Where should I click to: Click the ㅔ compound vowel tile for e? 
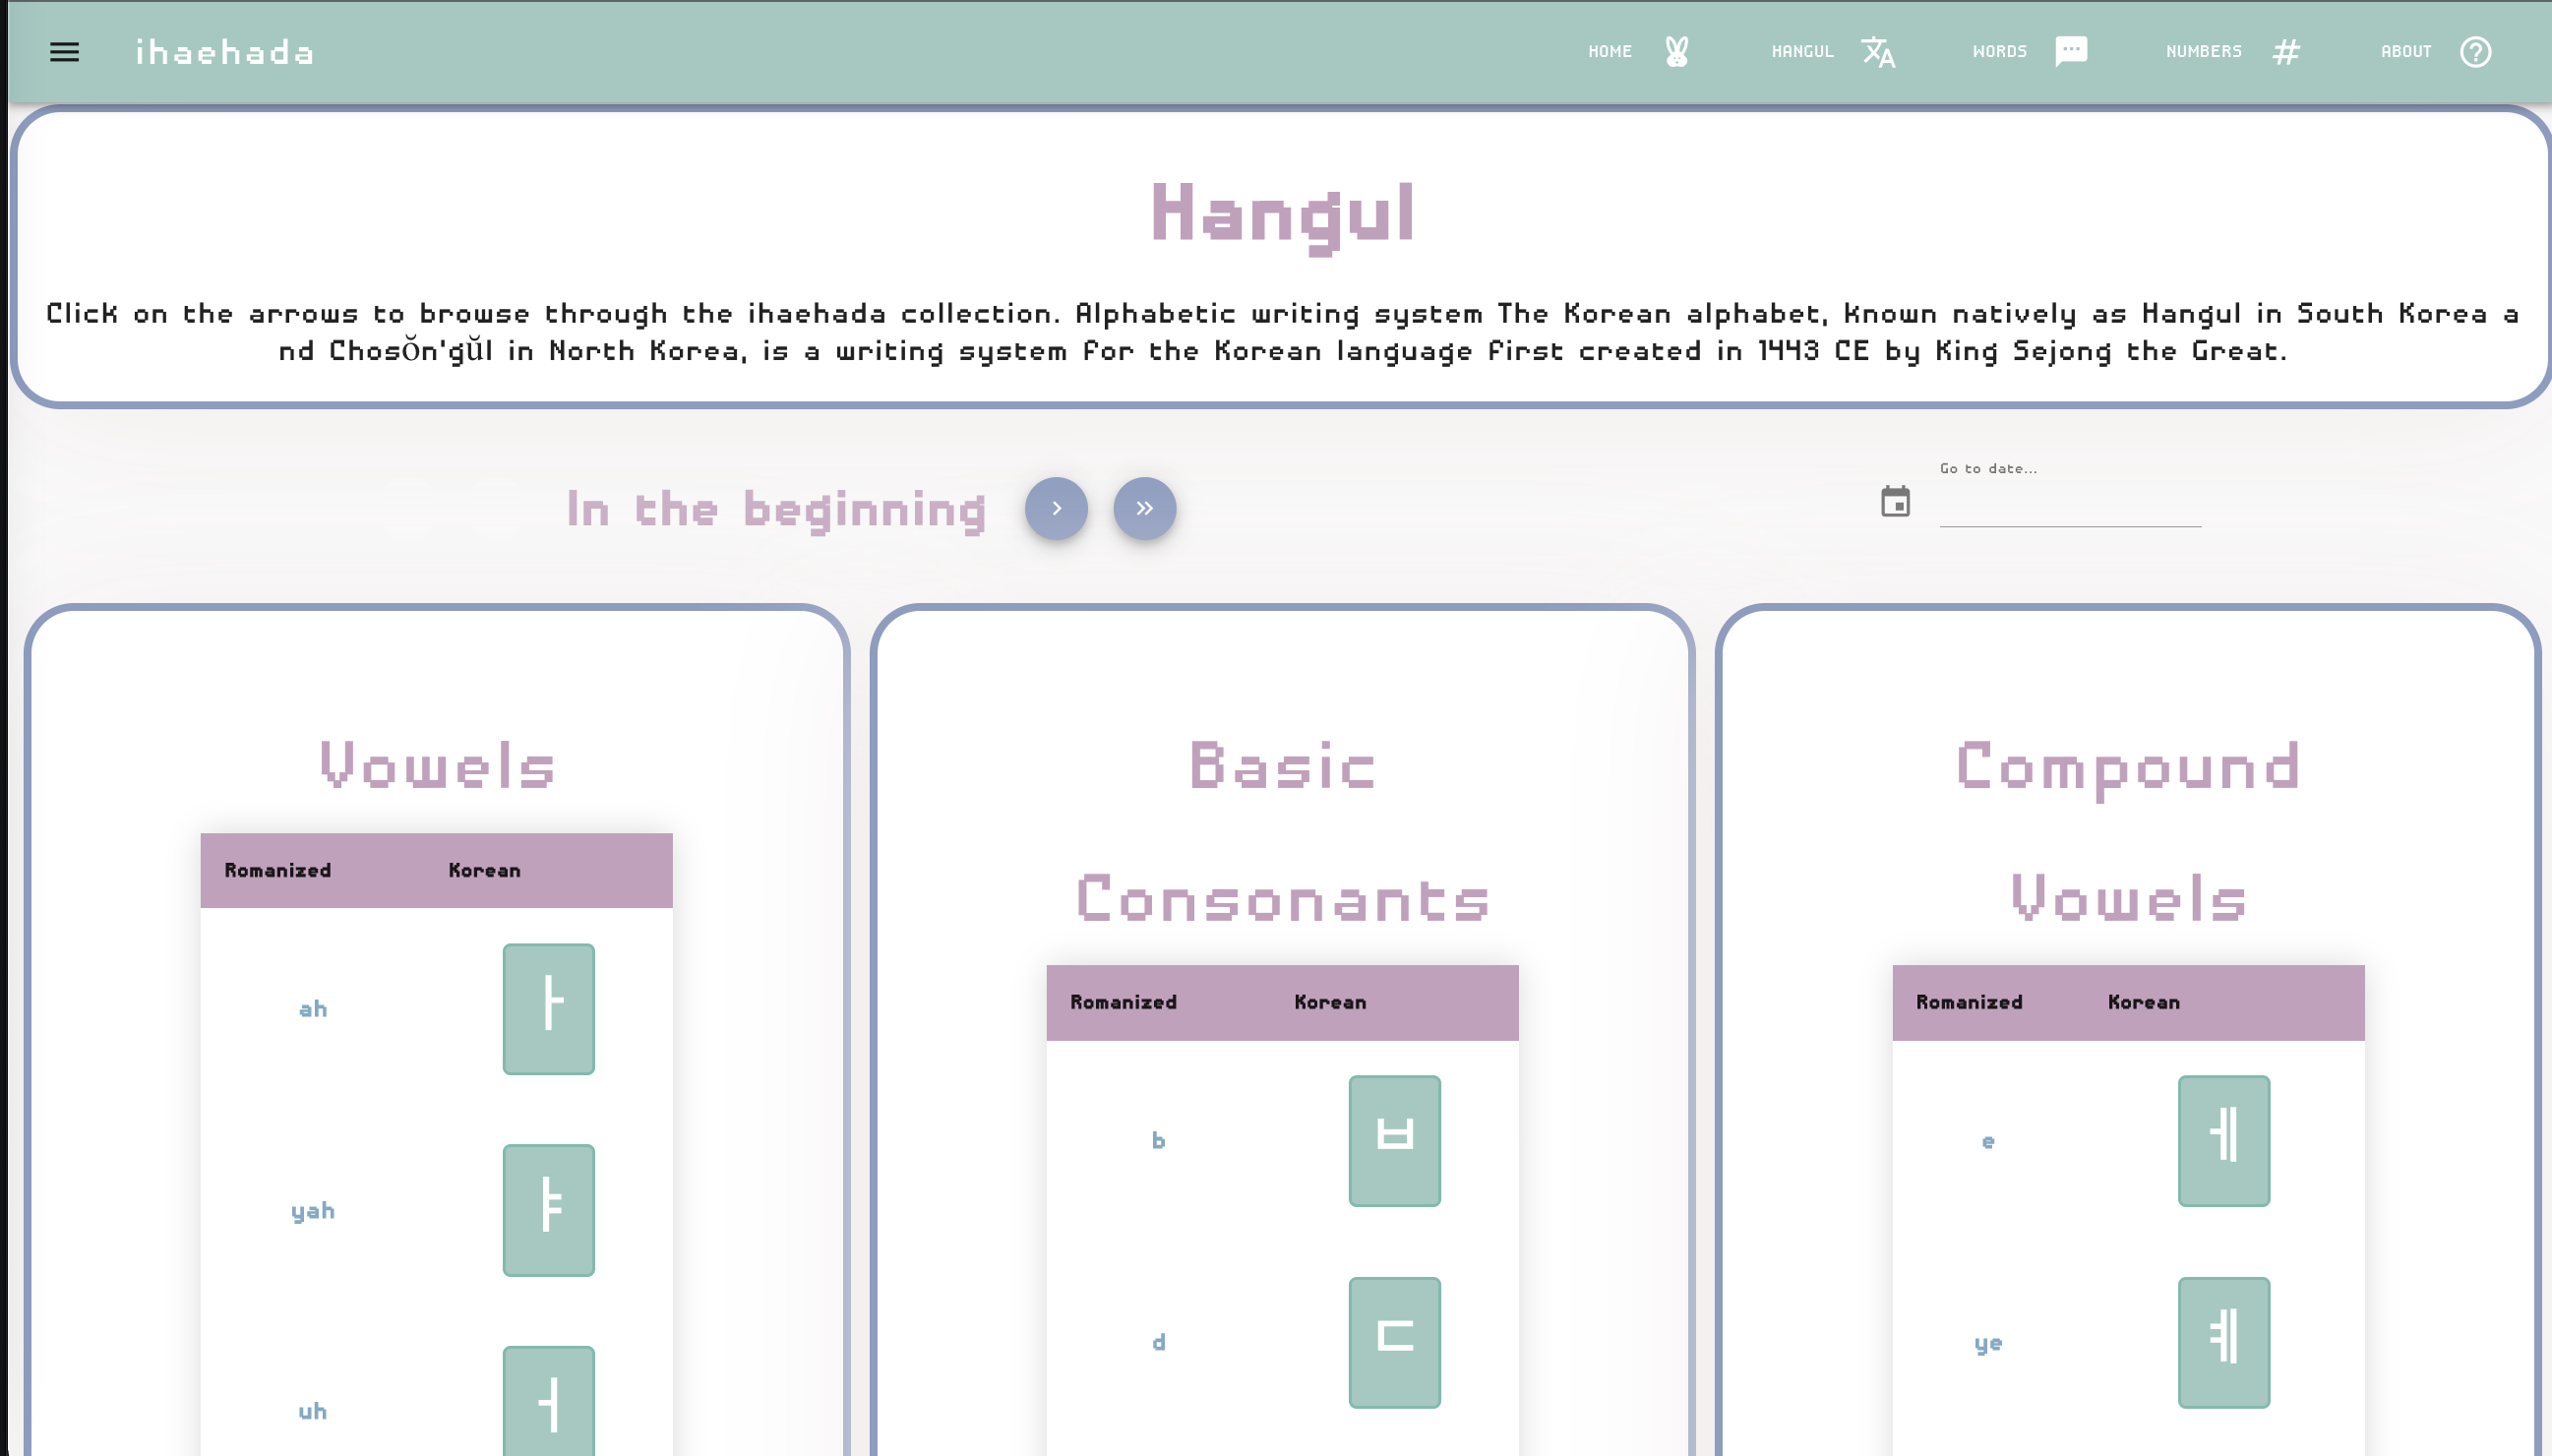[x=2224, y=1141]
